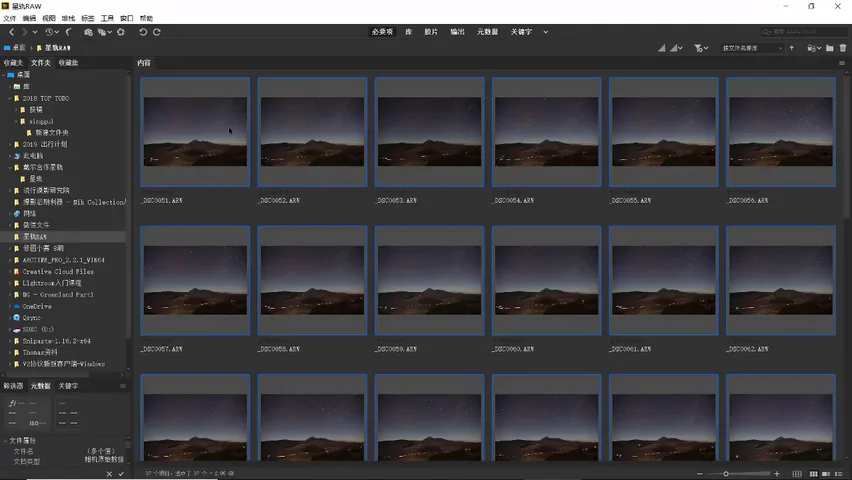Screen dimensions: 852x480
Task: Open the 编辑 menu
Action: pos(29,18)
